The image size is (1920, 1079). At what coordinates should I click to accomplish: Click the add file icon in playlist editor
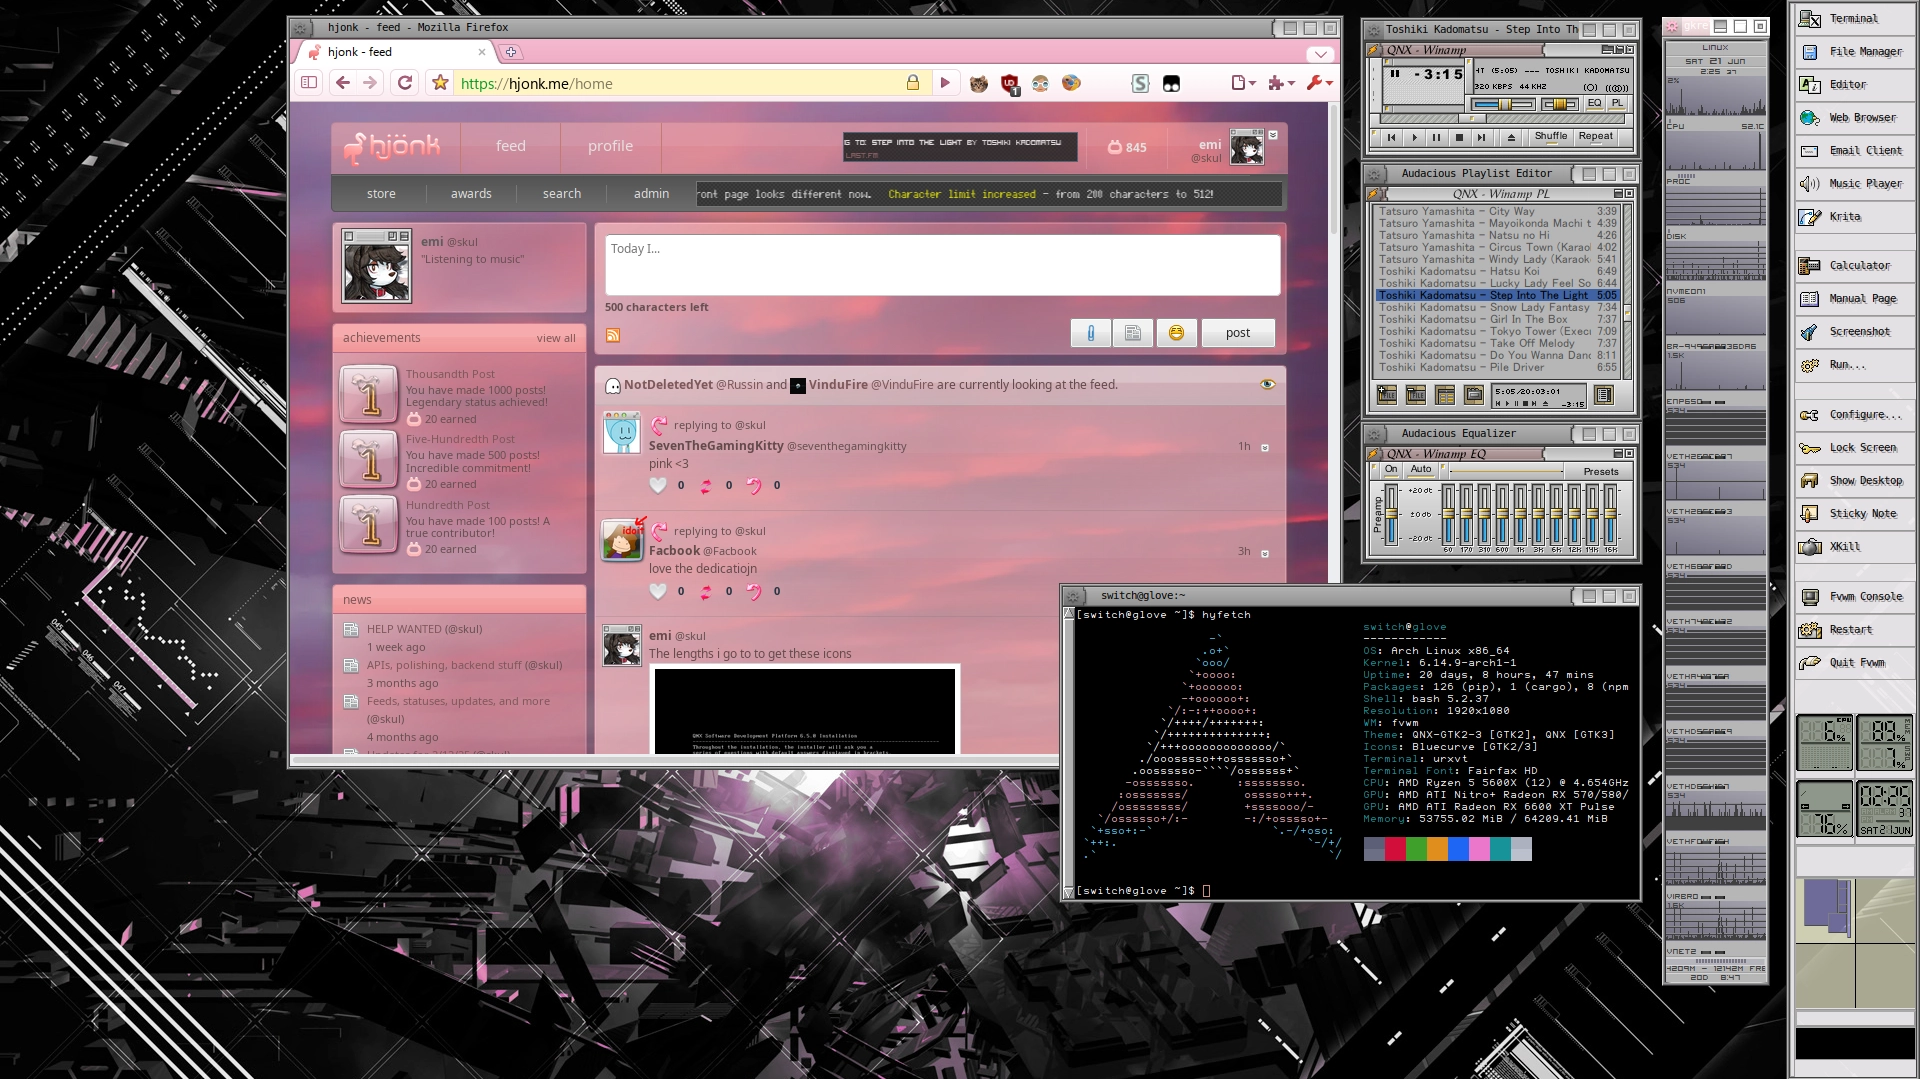[1387, 395]
